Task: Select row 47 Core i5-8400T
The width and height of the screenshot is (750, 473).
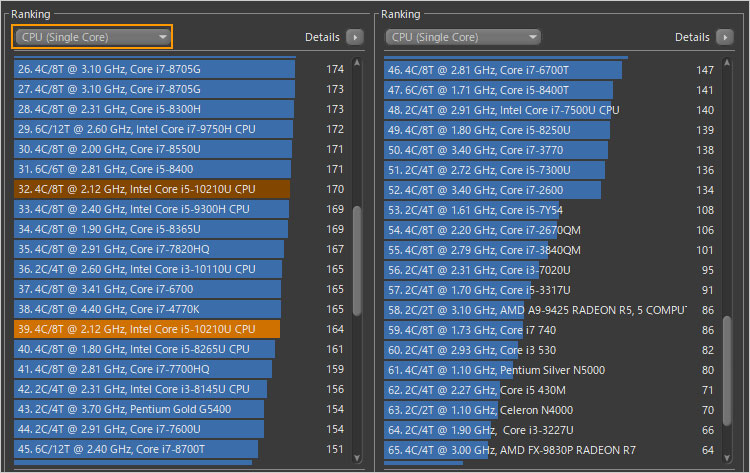Action: tap(549, 90)
